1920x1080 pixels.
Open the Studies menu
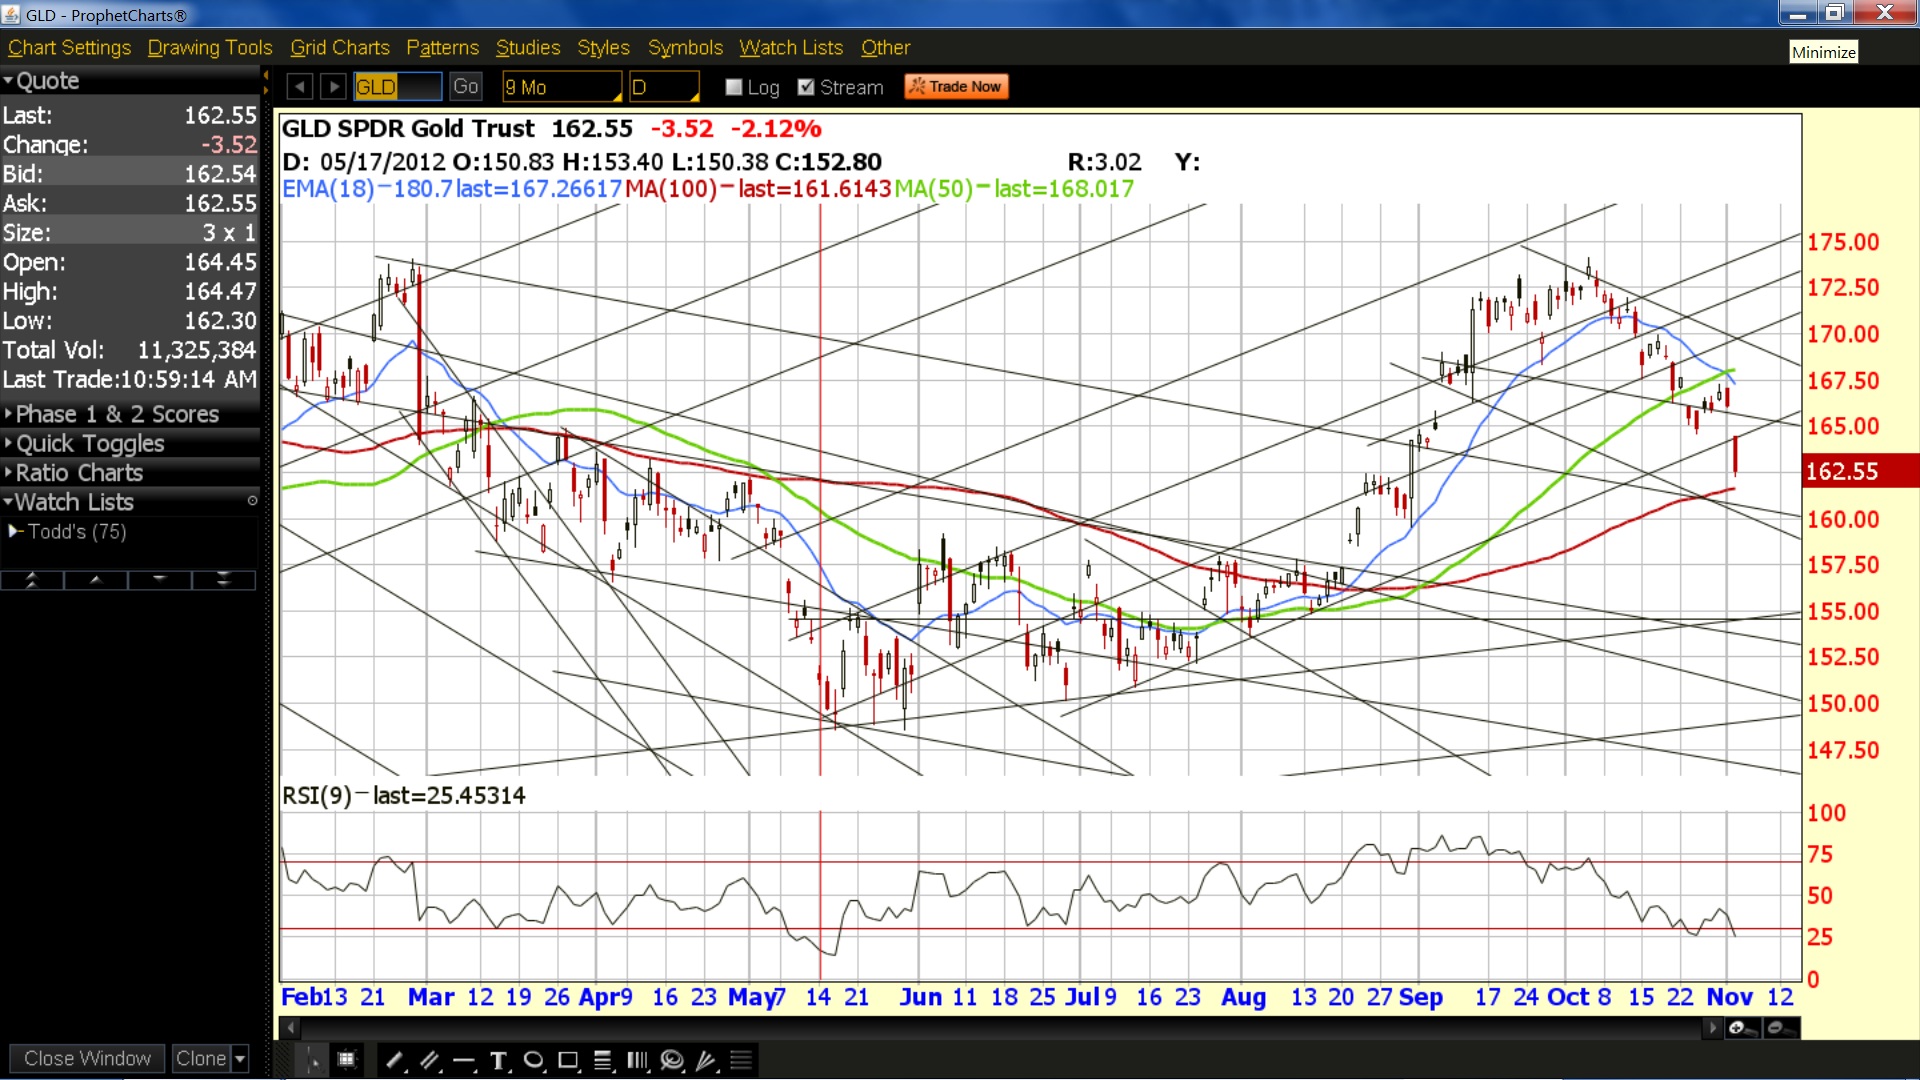528,48
